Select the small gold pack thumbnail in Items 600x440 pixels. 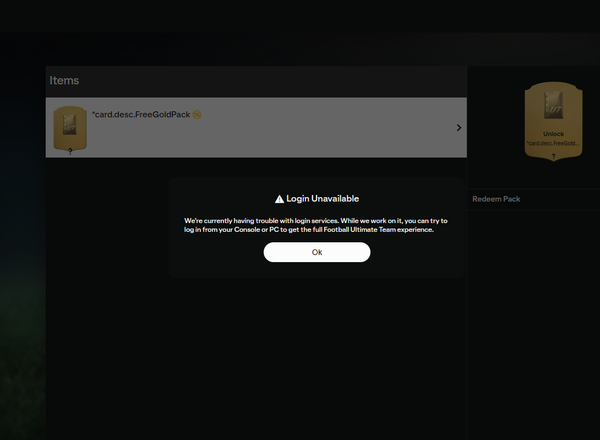pyautogui.click(x=69, y=127)
